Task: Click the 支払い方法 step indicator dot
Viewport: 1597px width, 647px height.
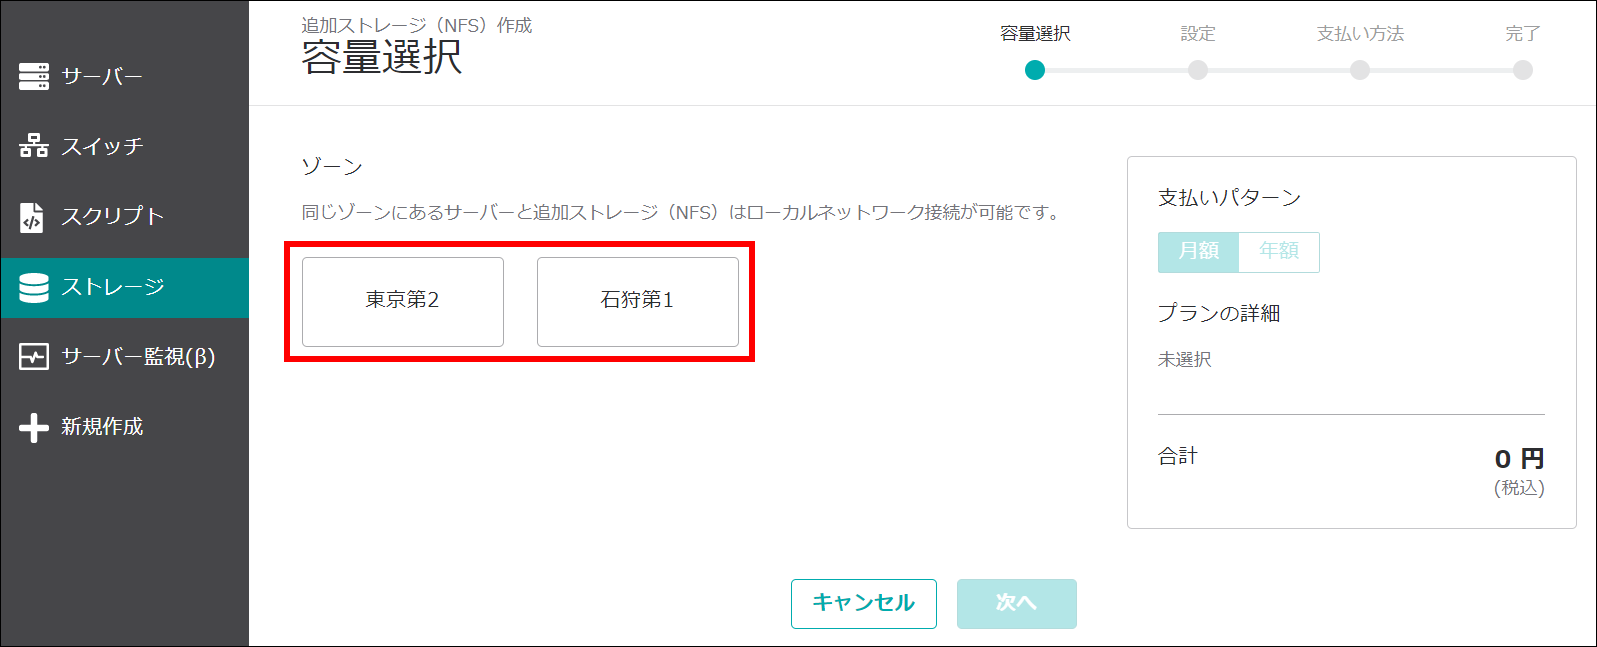Action: [x=1360, y=70]
